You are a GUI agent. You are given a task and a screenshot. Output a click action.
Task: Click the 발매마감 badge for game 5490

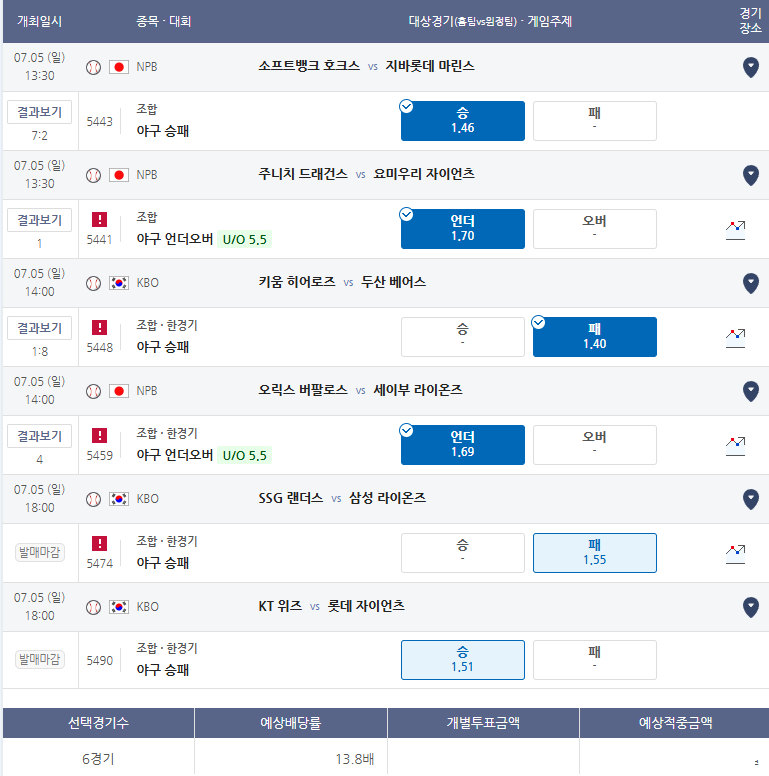point(40,659)
